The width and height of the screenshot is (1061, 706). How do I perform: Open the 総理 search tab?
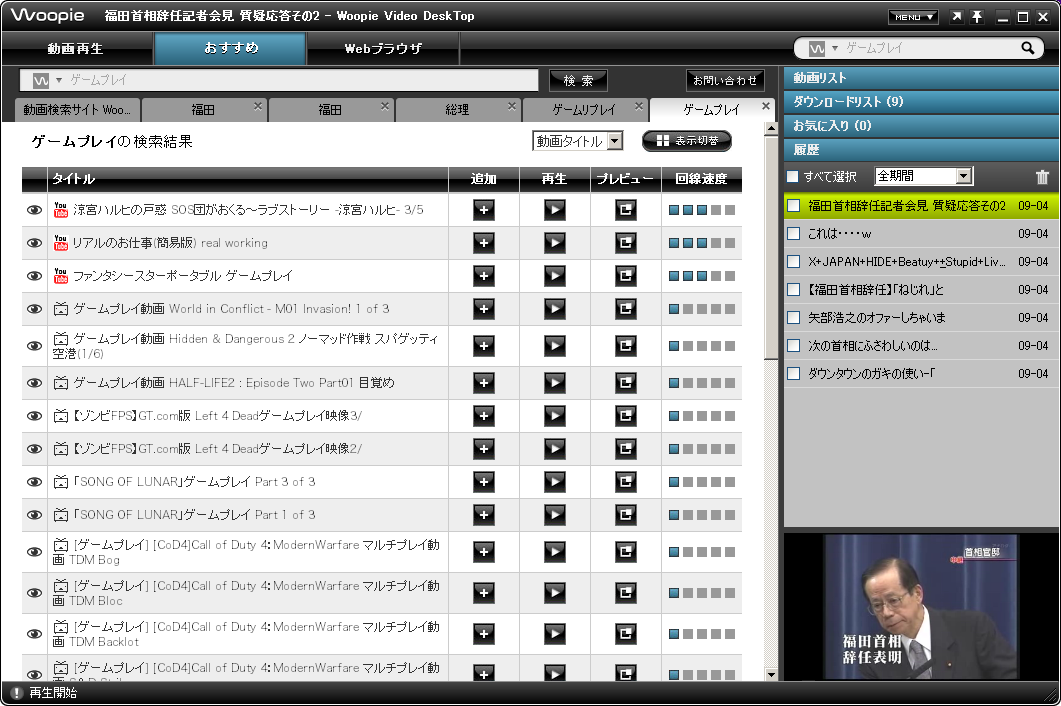coord(457,110)
